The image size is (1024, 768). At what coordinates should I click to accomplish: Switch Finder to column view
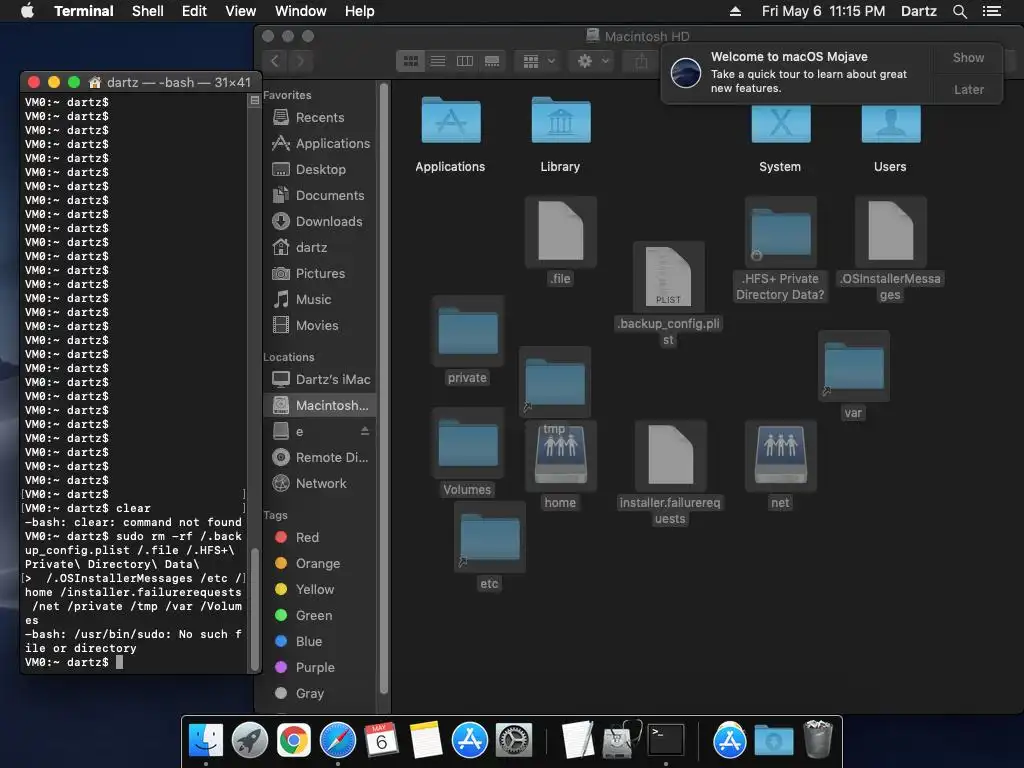pos(465,61)
